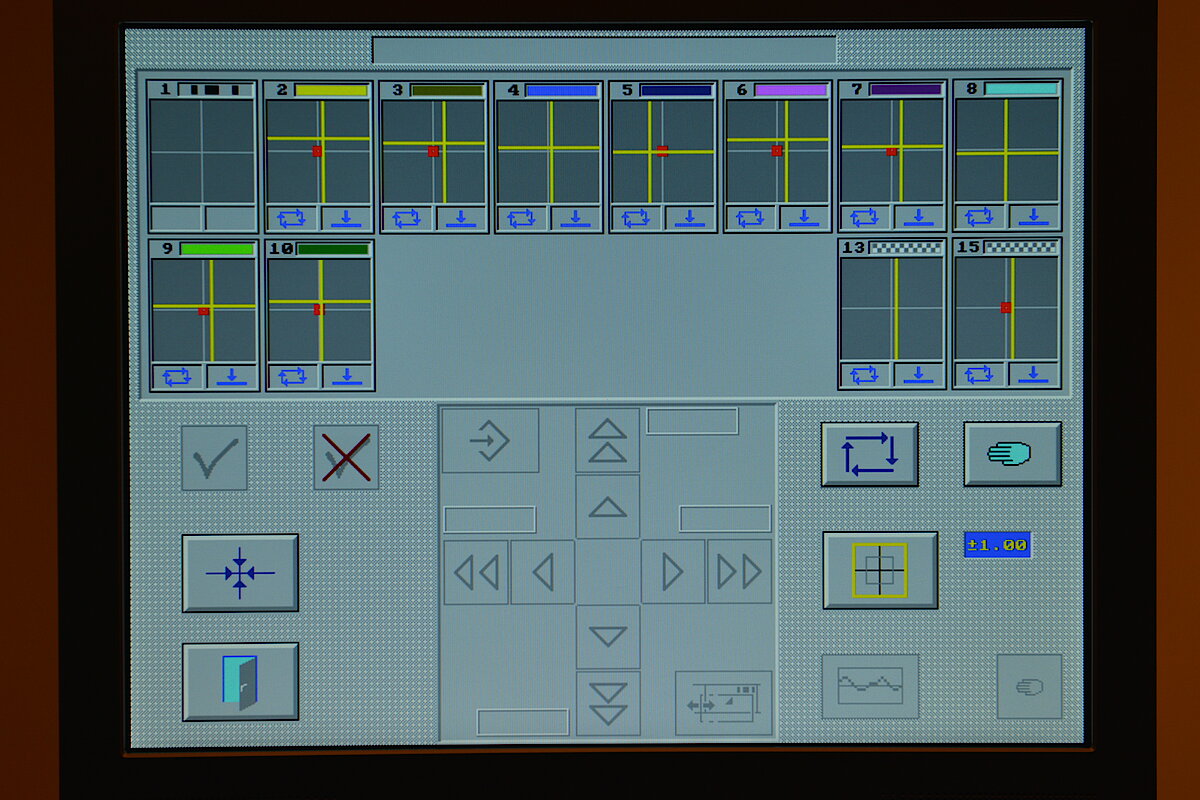Click the single right arrow button
The width and height of the screenshot is (1200, 800).
coord(673,572)
